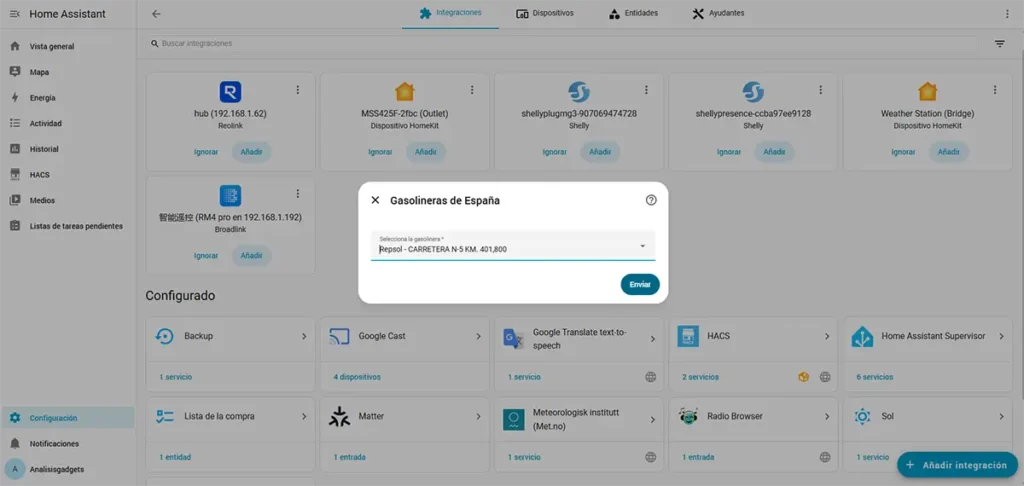Open Notificaciones in sidebar
Screen dimensions: 1024x486
[x=68, y=444]
